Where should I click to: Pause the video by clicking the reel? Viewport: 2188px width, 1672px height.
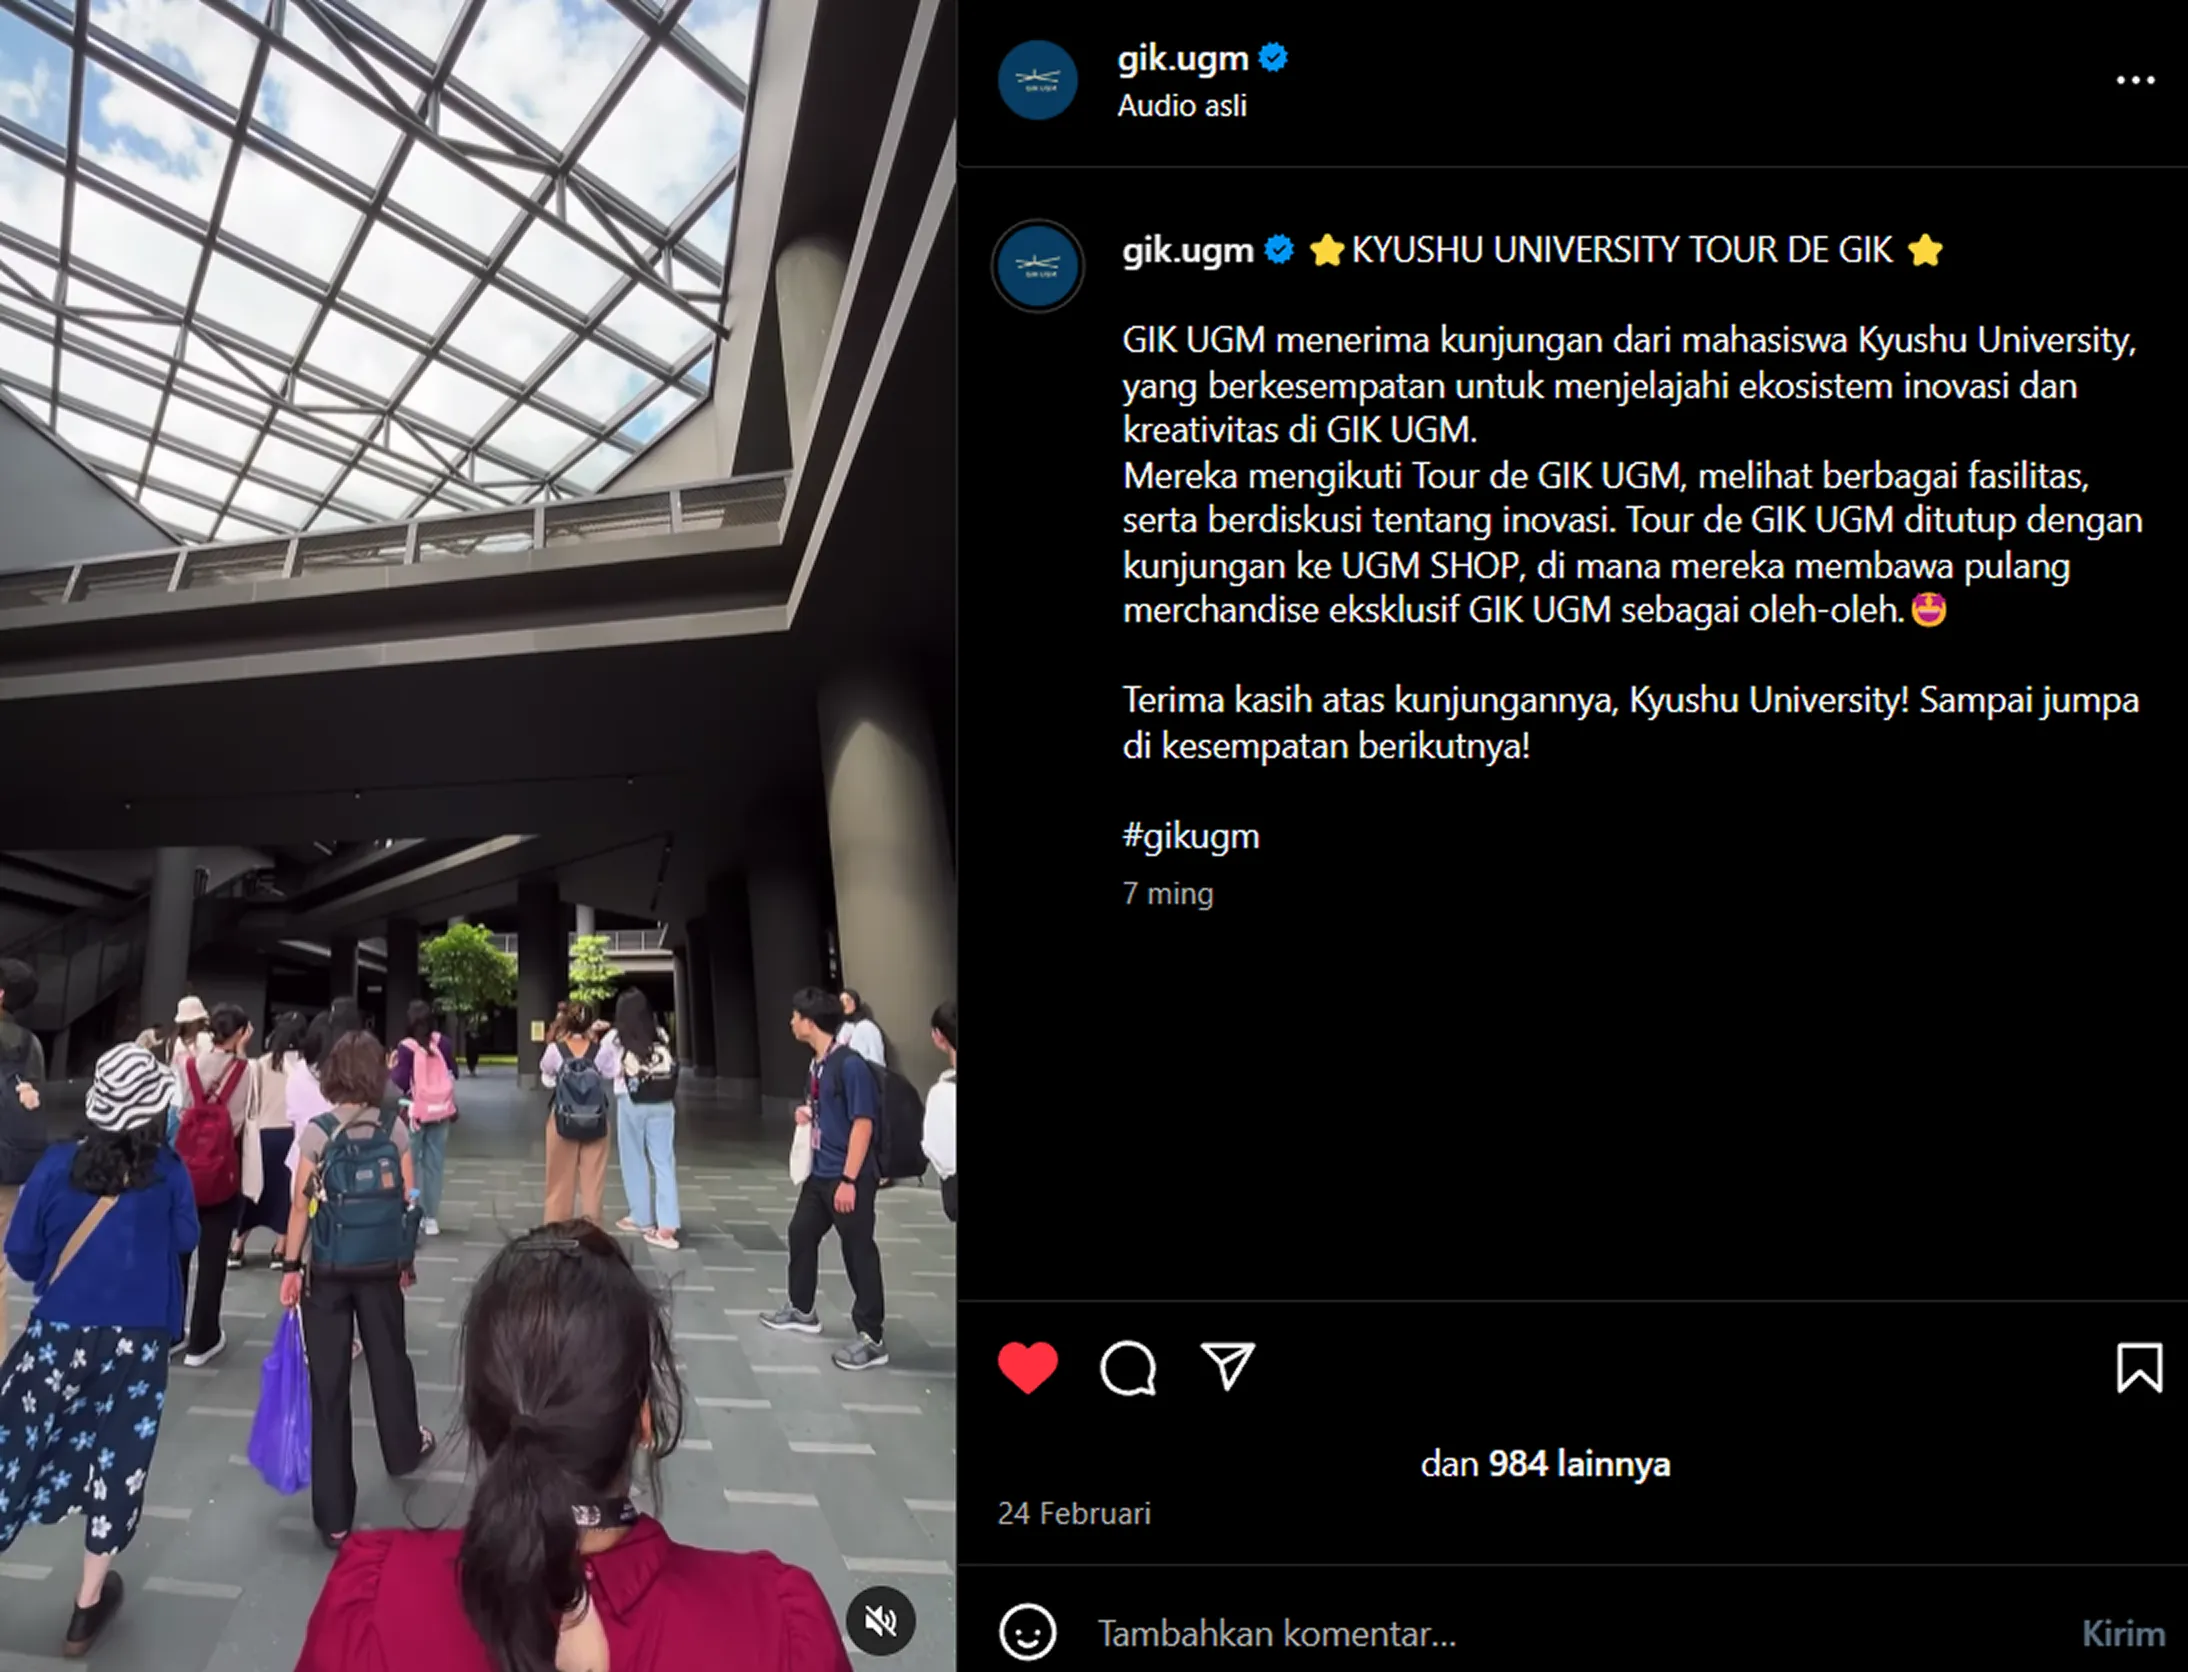click(478, 836)
